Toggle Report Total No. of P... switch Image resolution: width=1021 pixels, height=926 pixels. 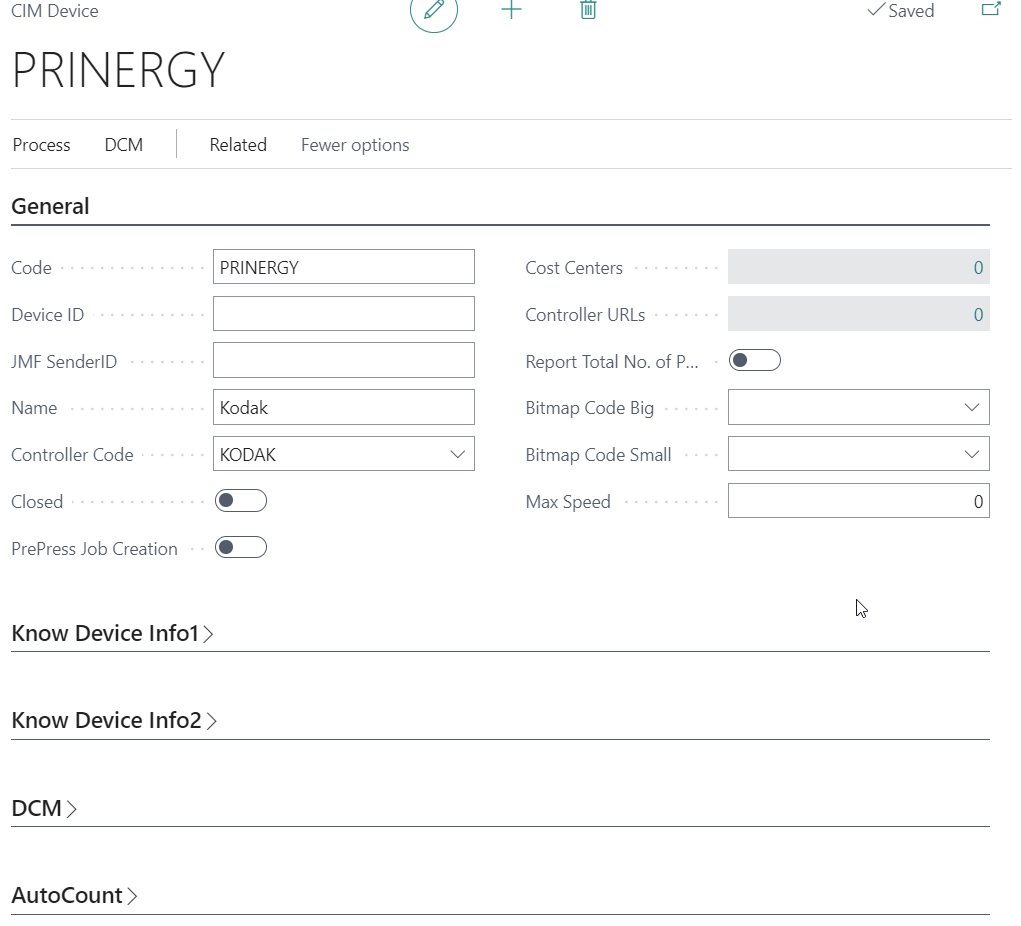[x=754, y=361]
